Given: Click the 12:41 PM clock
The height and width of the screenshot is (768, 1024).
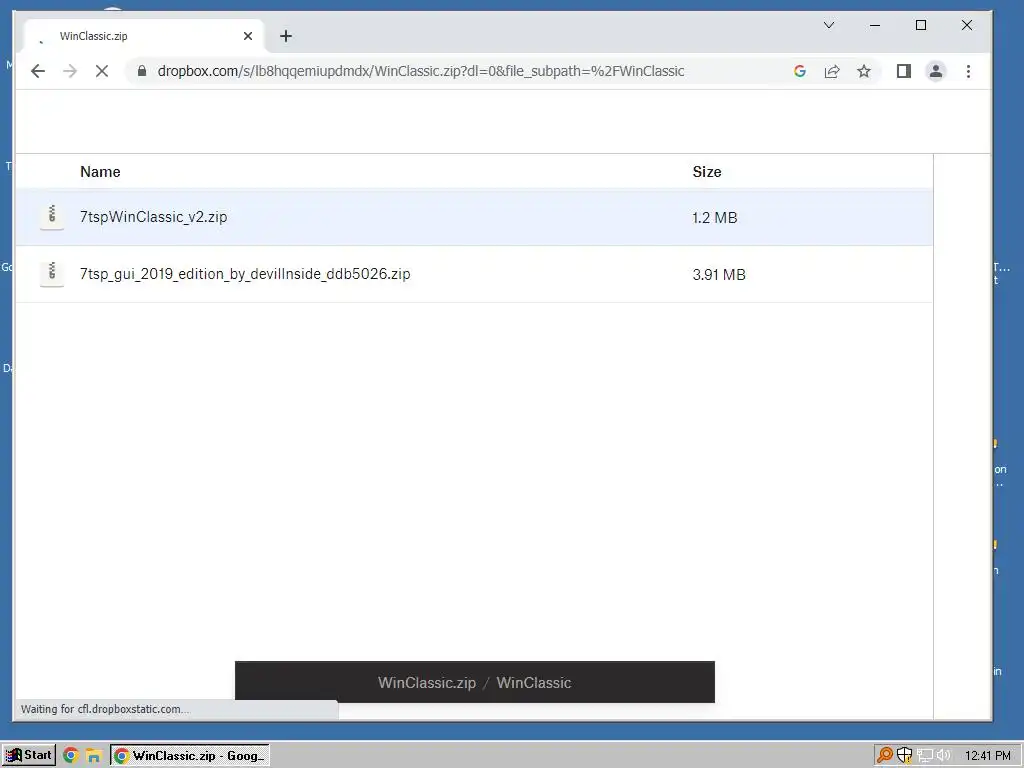Looking at the screenshot, I should pos(987,756).
